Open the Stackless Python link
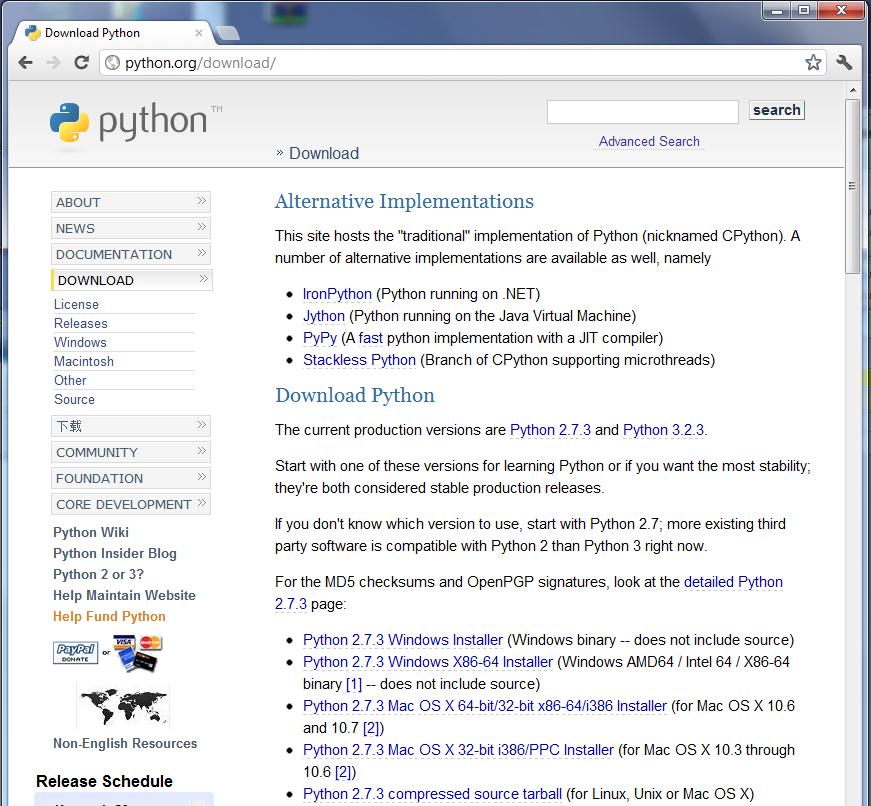 coord(359,360)
